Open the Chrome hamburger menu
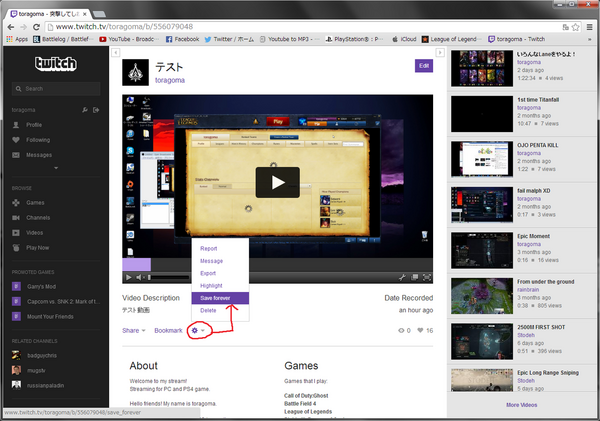This screenshot has height=421, width=600. [x=590, y=27]
